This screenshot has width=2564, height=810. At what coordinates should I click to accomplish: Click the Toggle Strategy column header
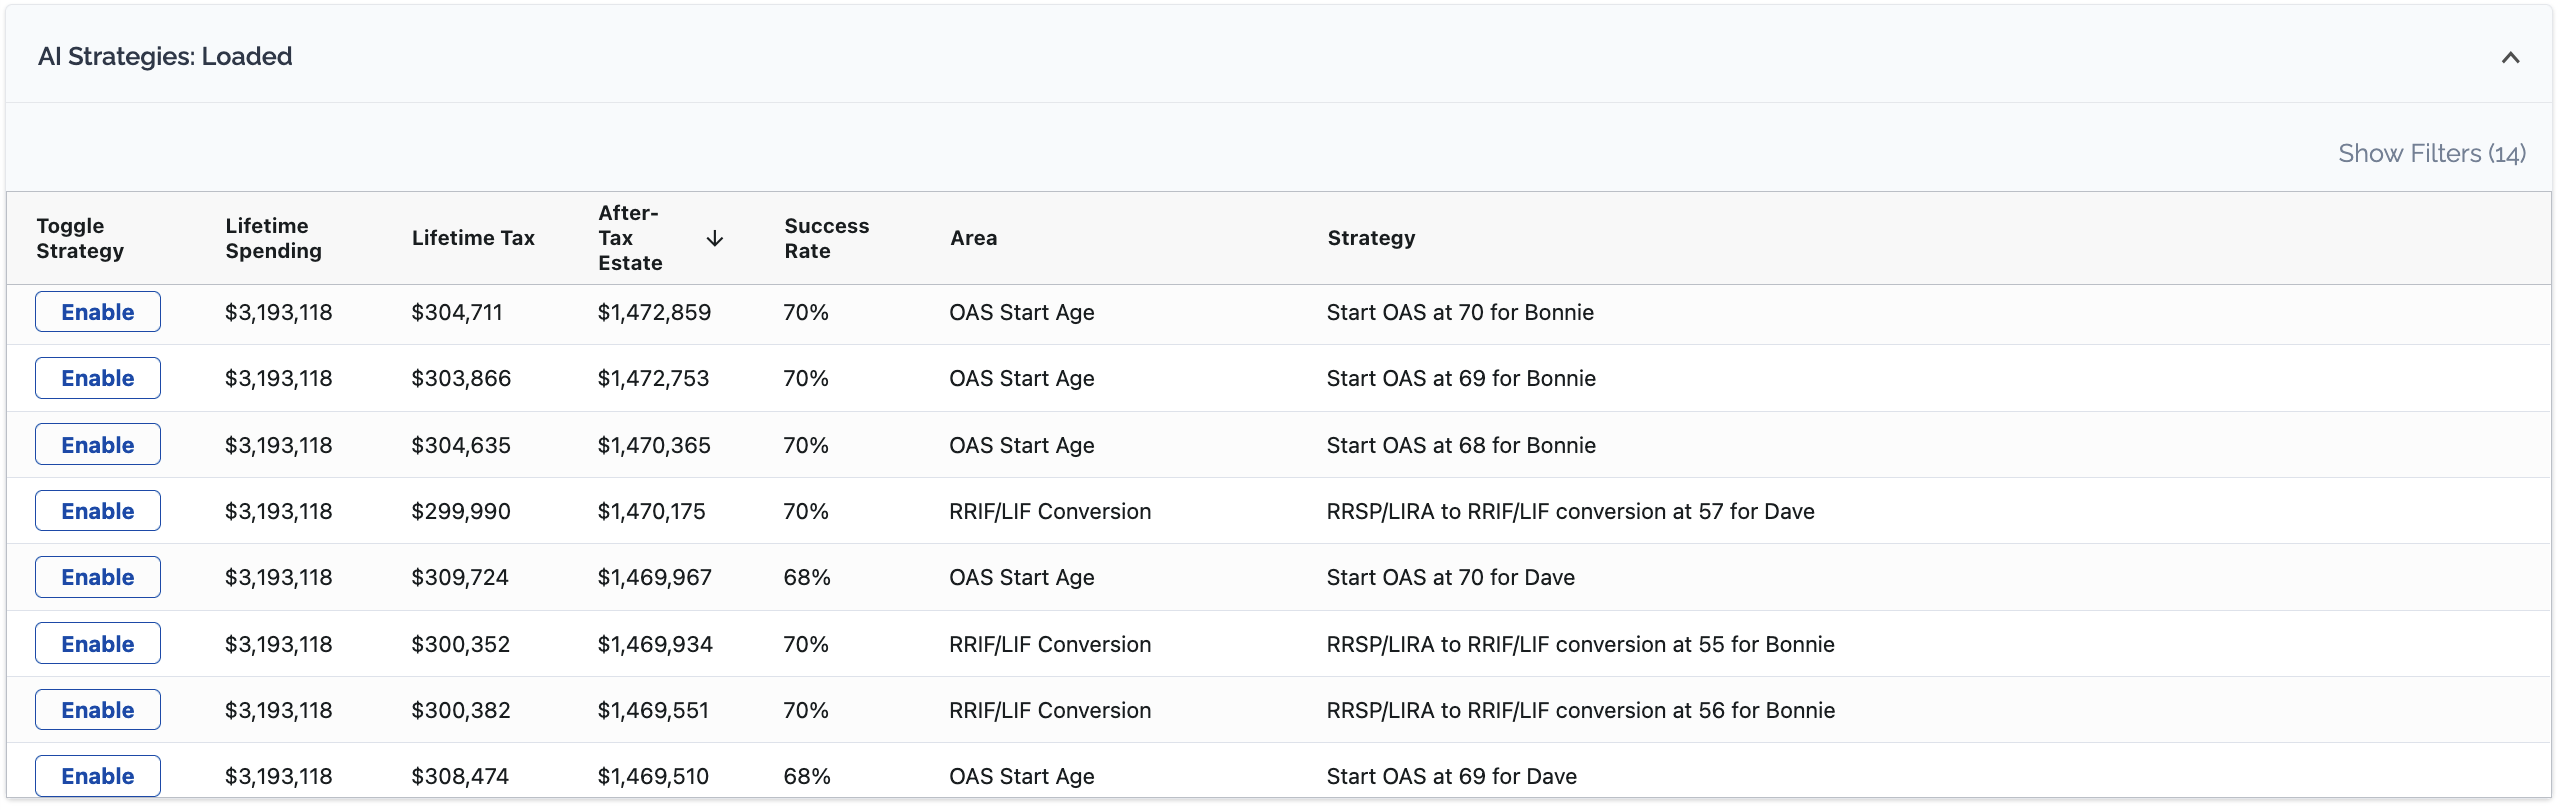80,238
